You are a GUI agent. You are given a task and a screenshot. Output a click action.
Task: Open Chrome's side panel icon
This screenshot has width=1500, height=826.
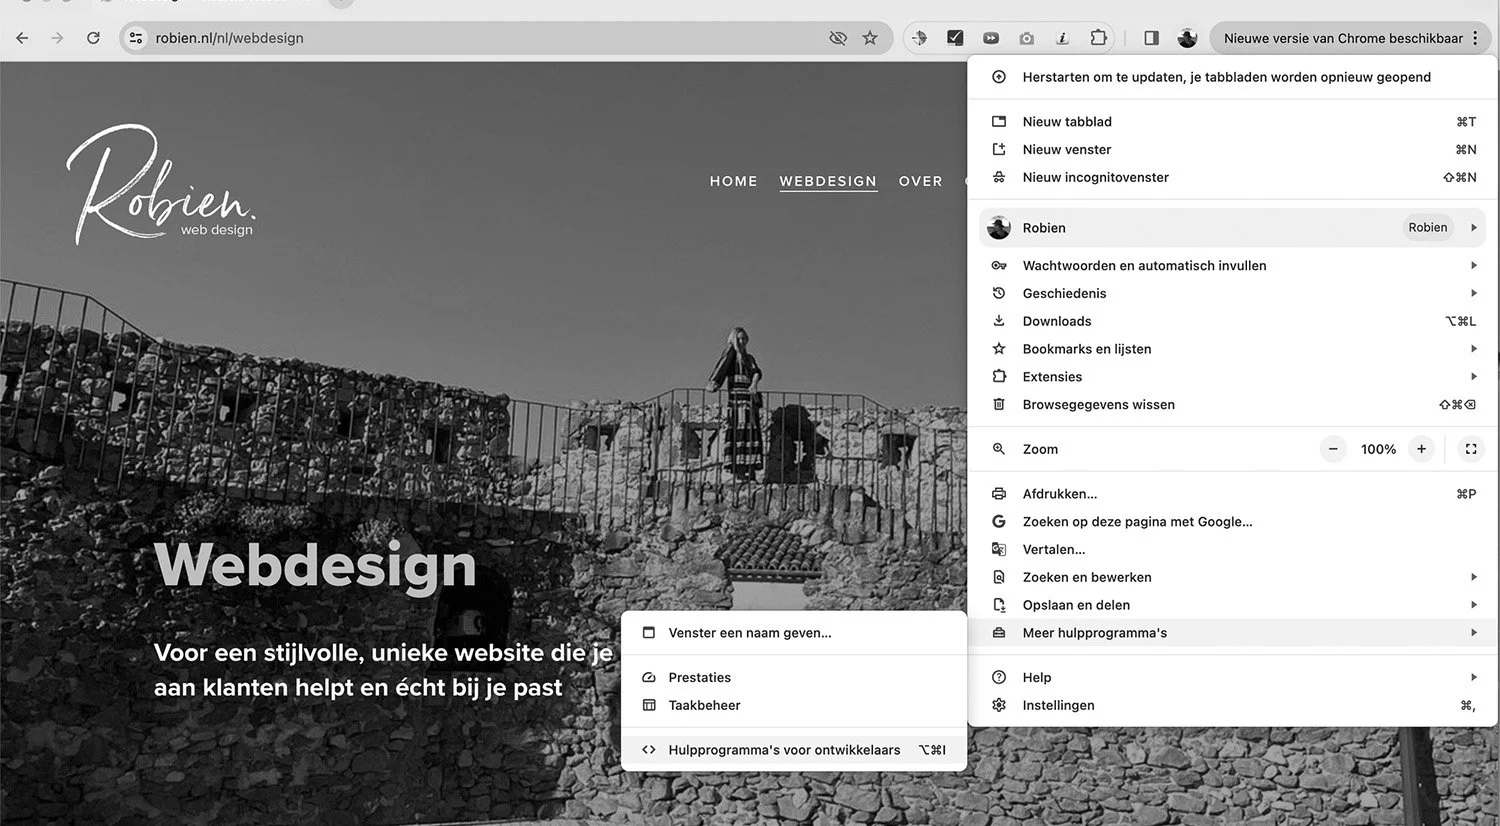[x=1151, y=37]
